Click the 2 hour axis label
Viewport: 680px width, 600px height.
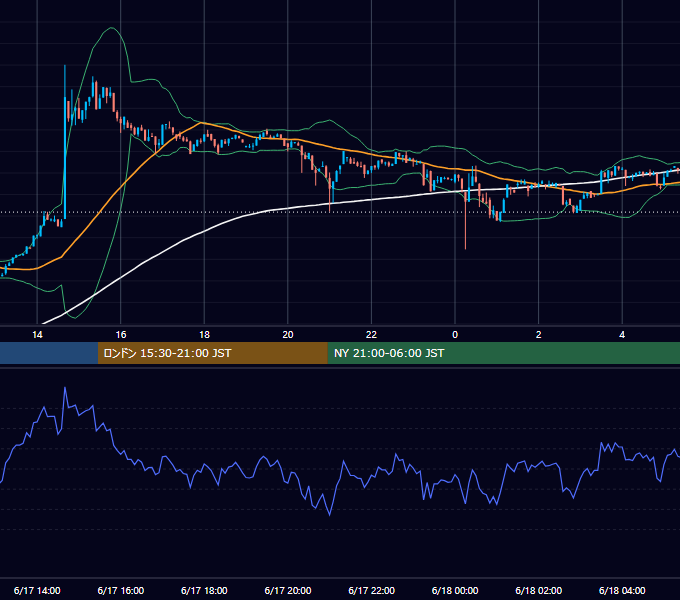pos(539,335)
